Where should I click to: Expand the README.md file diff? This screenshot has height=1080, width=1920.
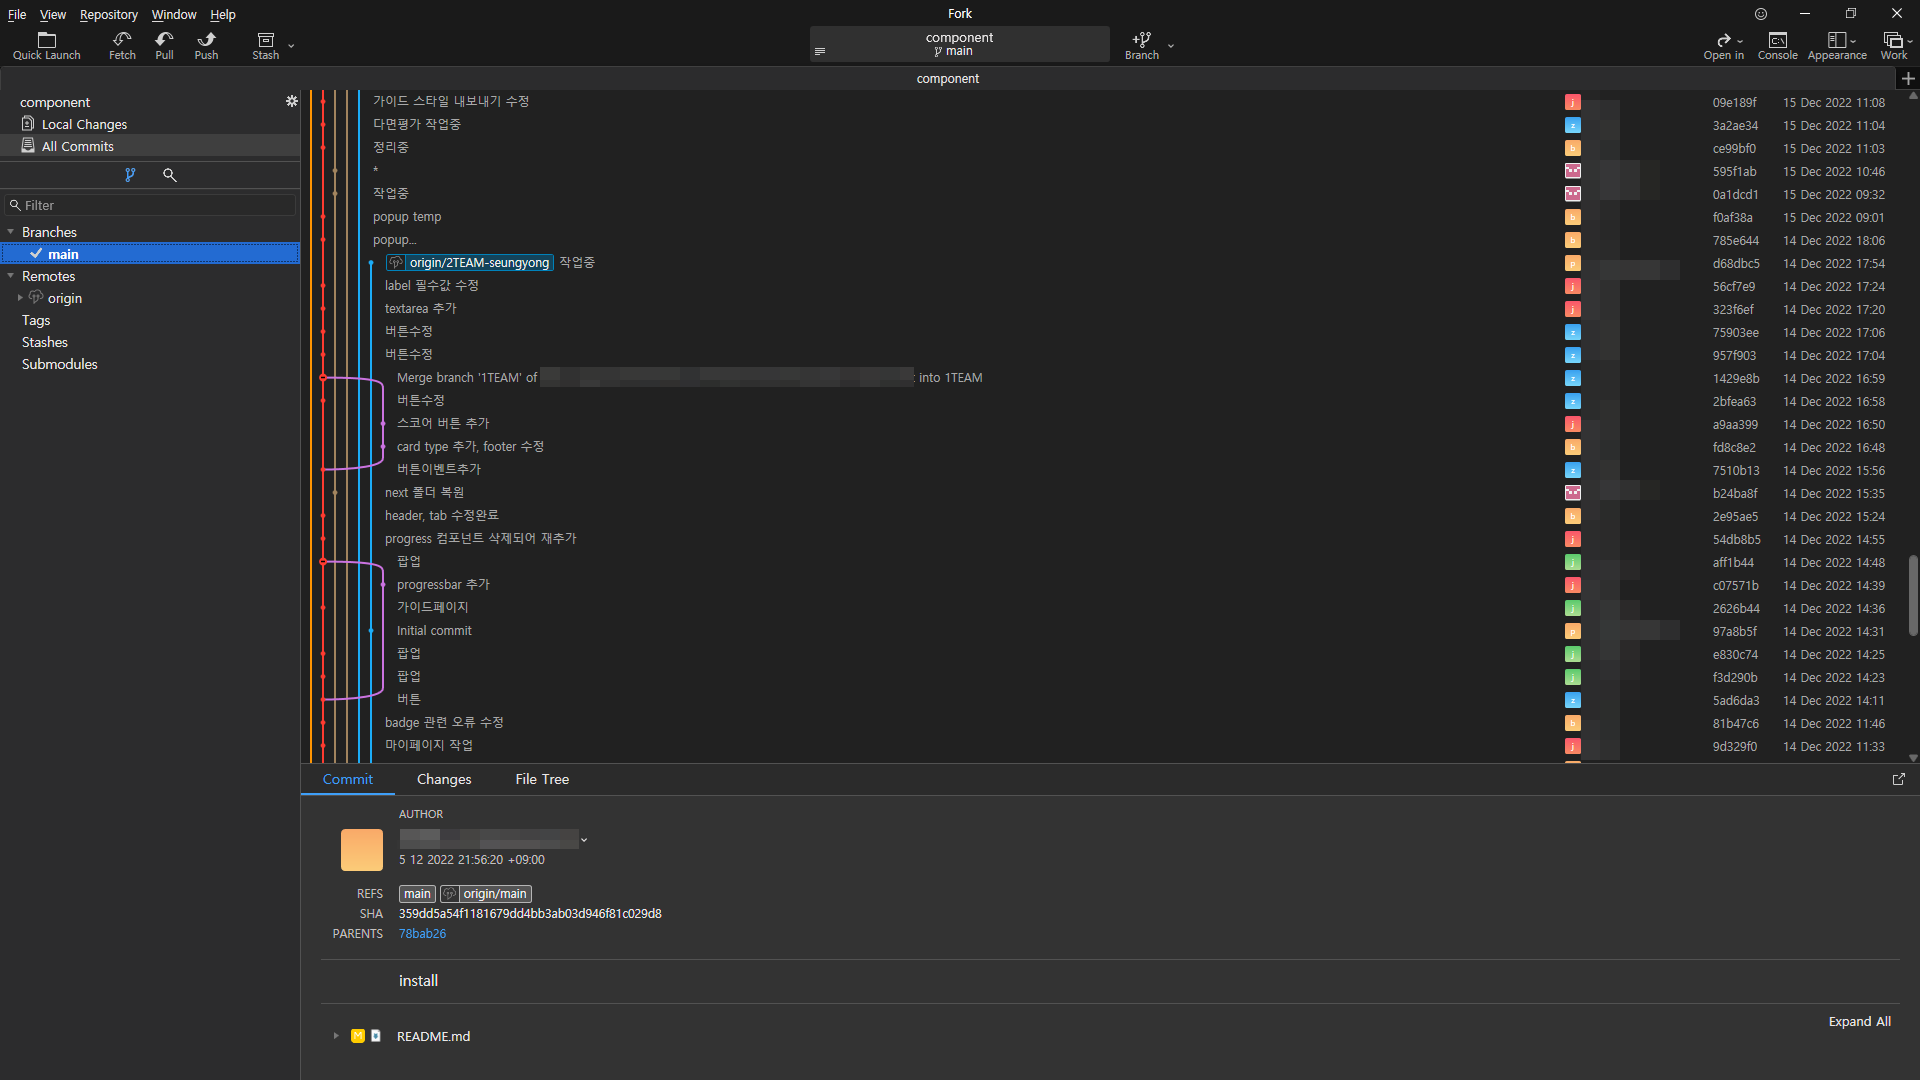click(x=336, y=1036)
